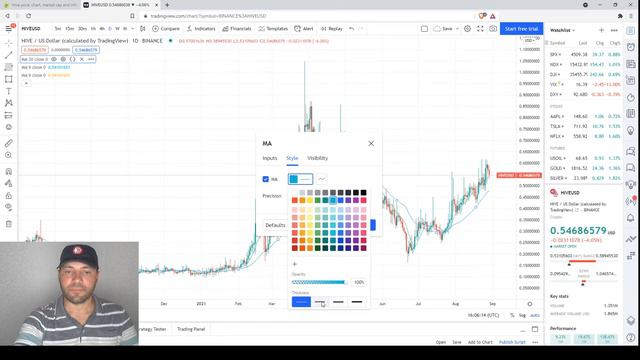The height and width of the screenshot is (360, 640).
Task: Open the Compare symbols button
Action: [x=166, y=29]
